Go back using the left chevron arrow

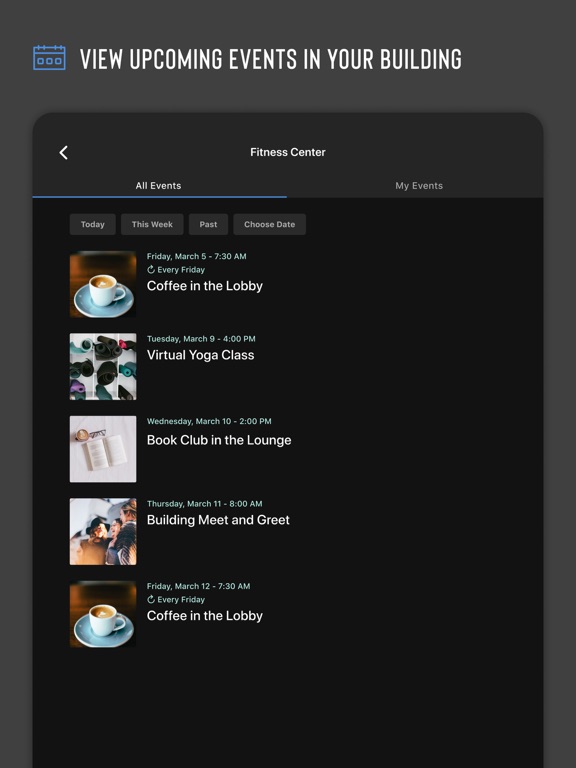(63, 153)
